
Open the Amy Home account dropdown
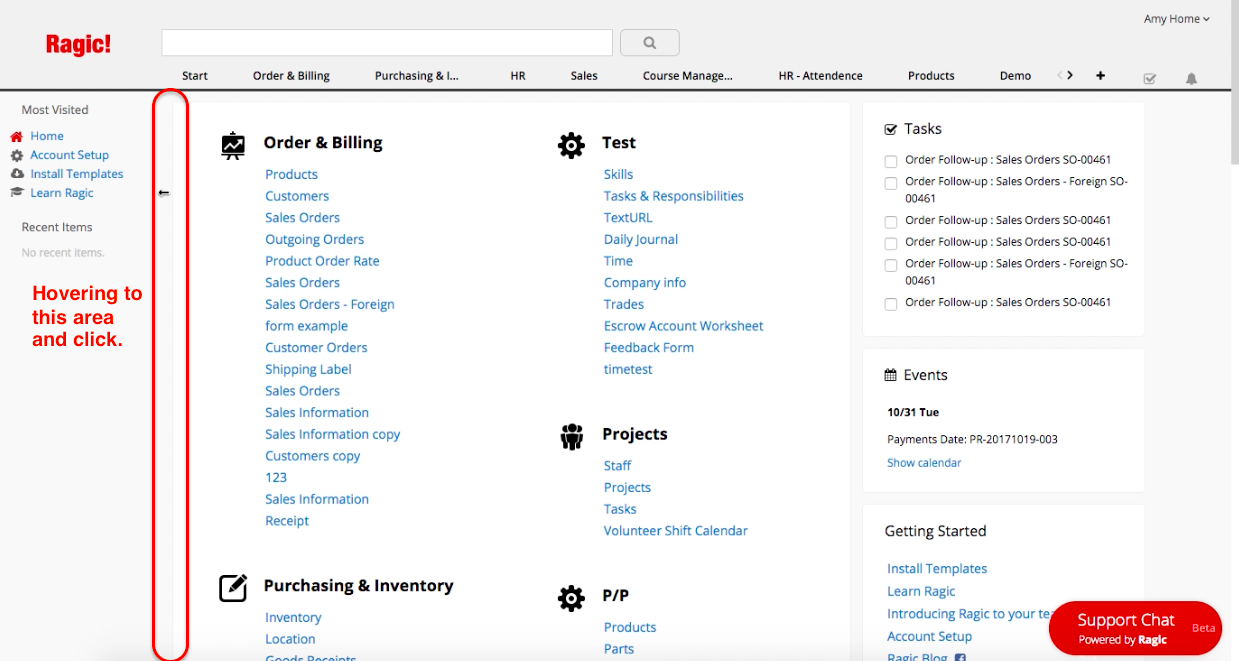pos(1176,18)
